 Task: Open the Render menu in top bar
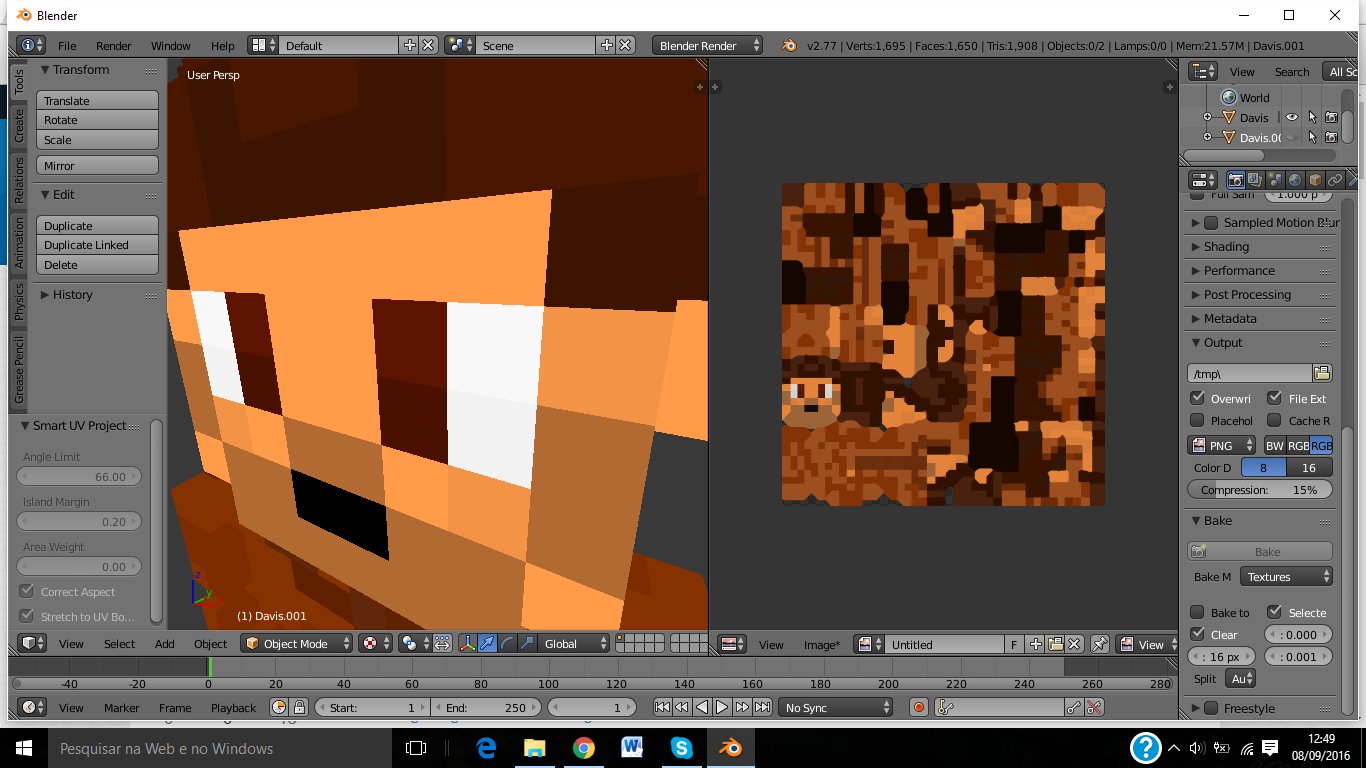[x=113, y=46]
